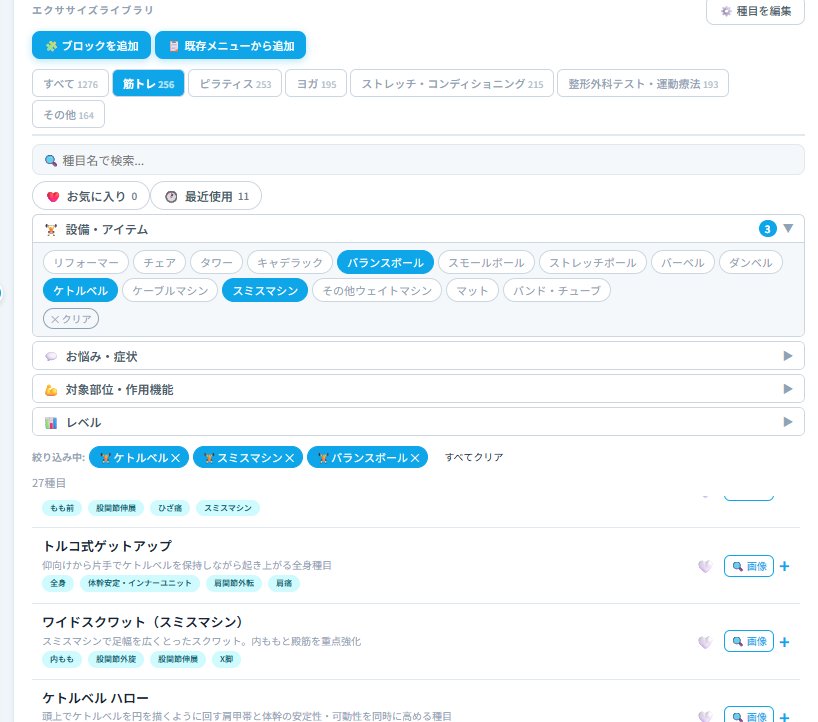Click the 内もも tag

click(x=62, y=659)
